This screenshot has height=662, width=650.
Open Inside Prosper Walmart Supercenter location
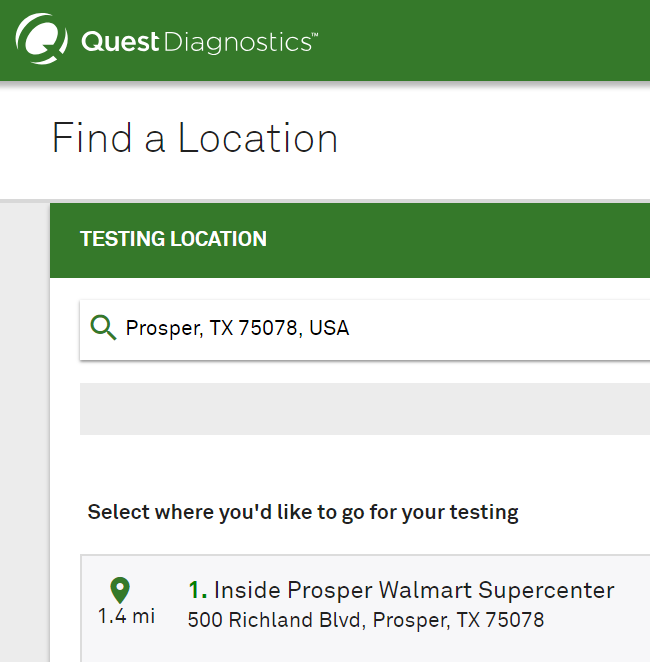[x=414, y=590]
